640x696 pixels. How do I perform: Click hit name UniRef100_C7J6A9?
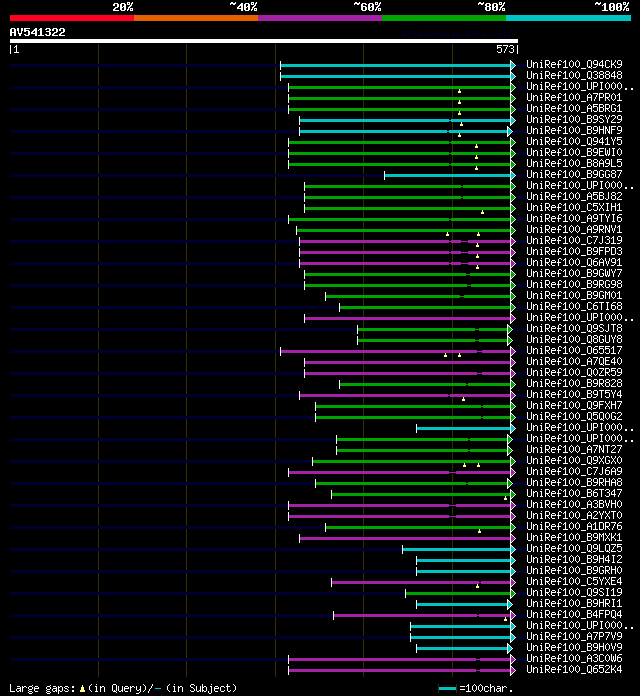pyautogui.click(x=574, y=471)
